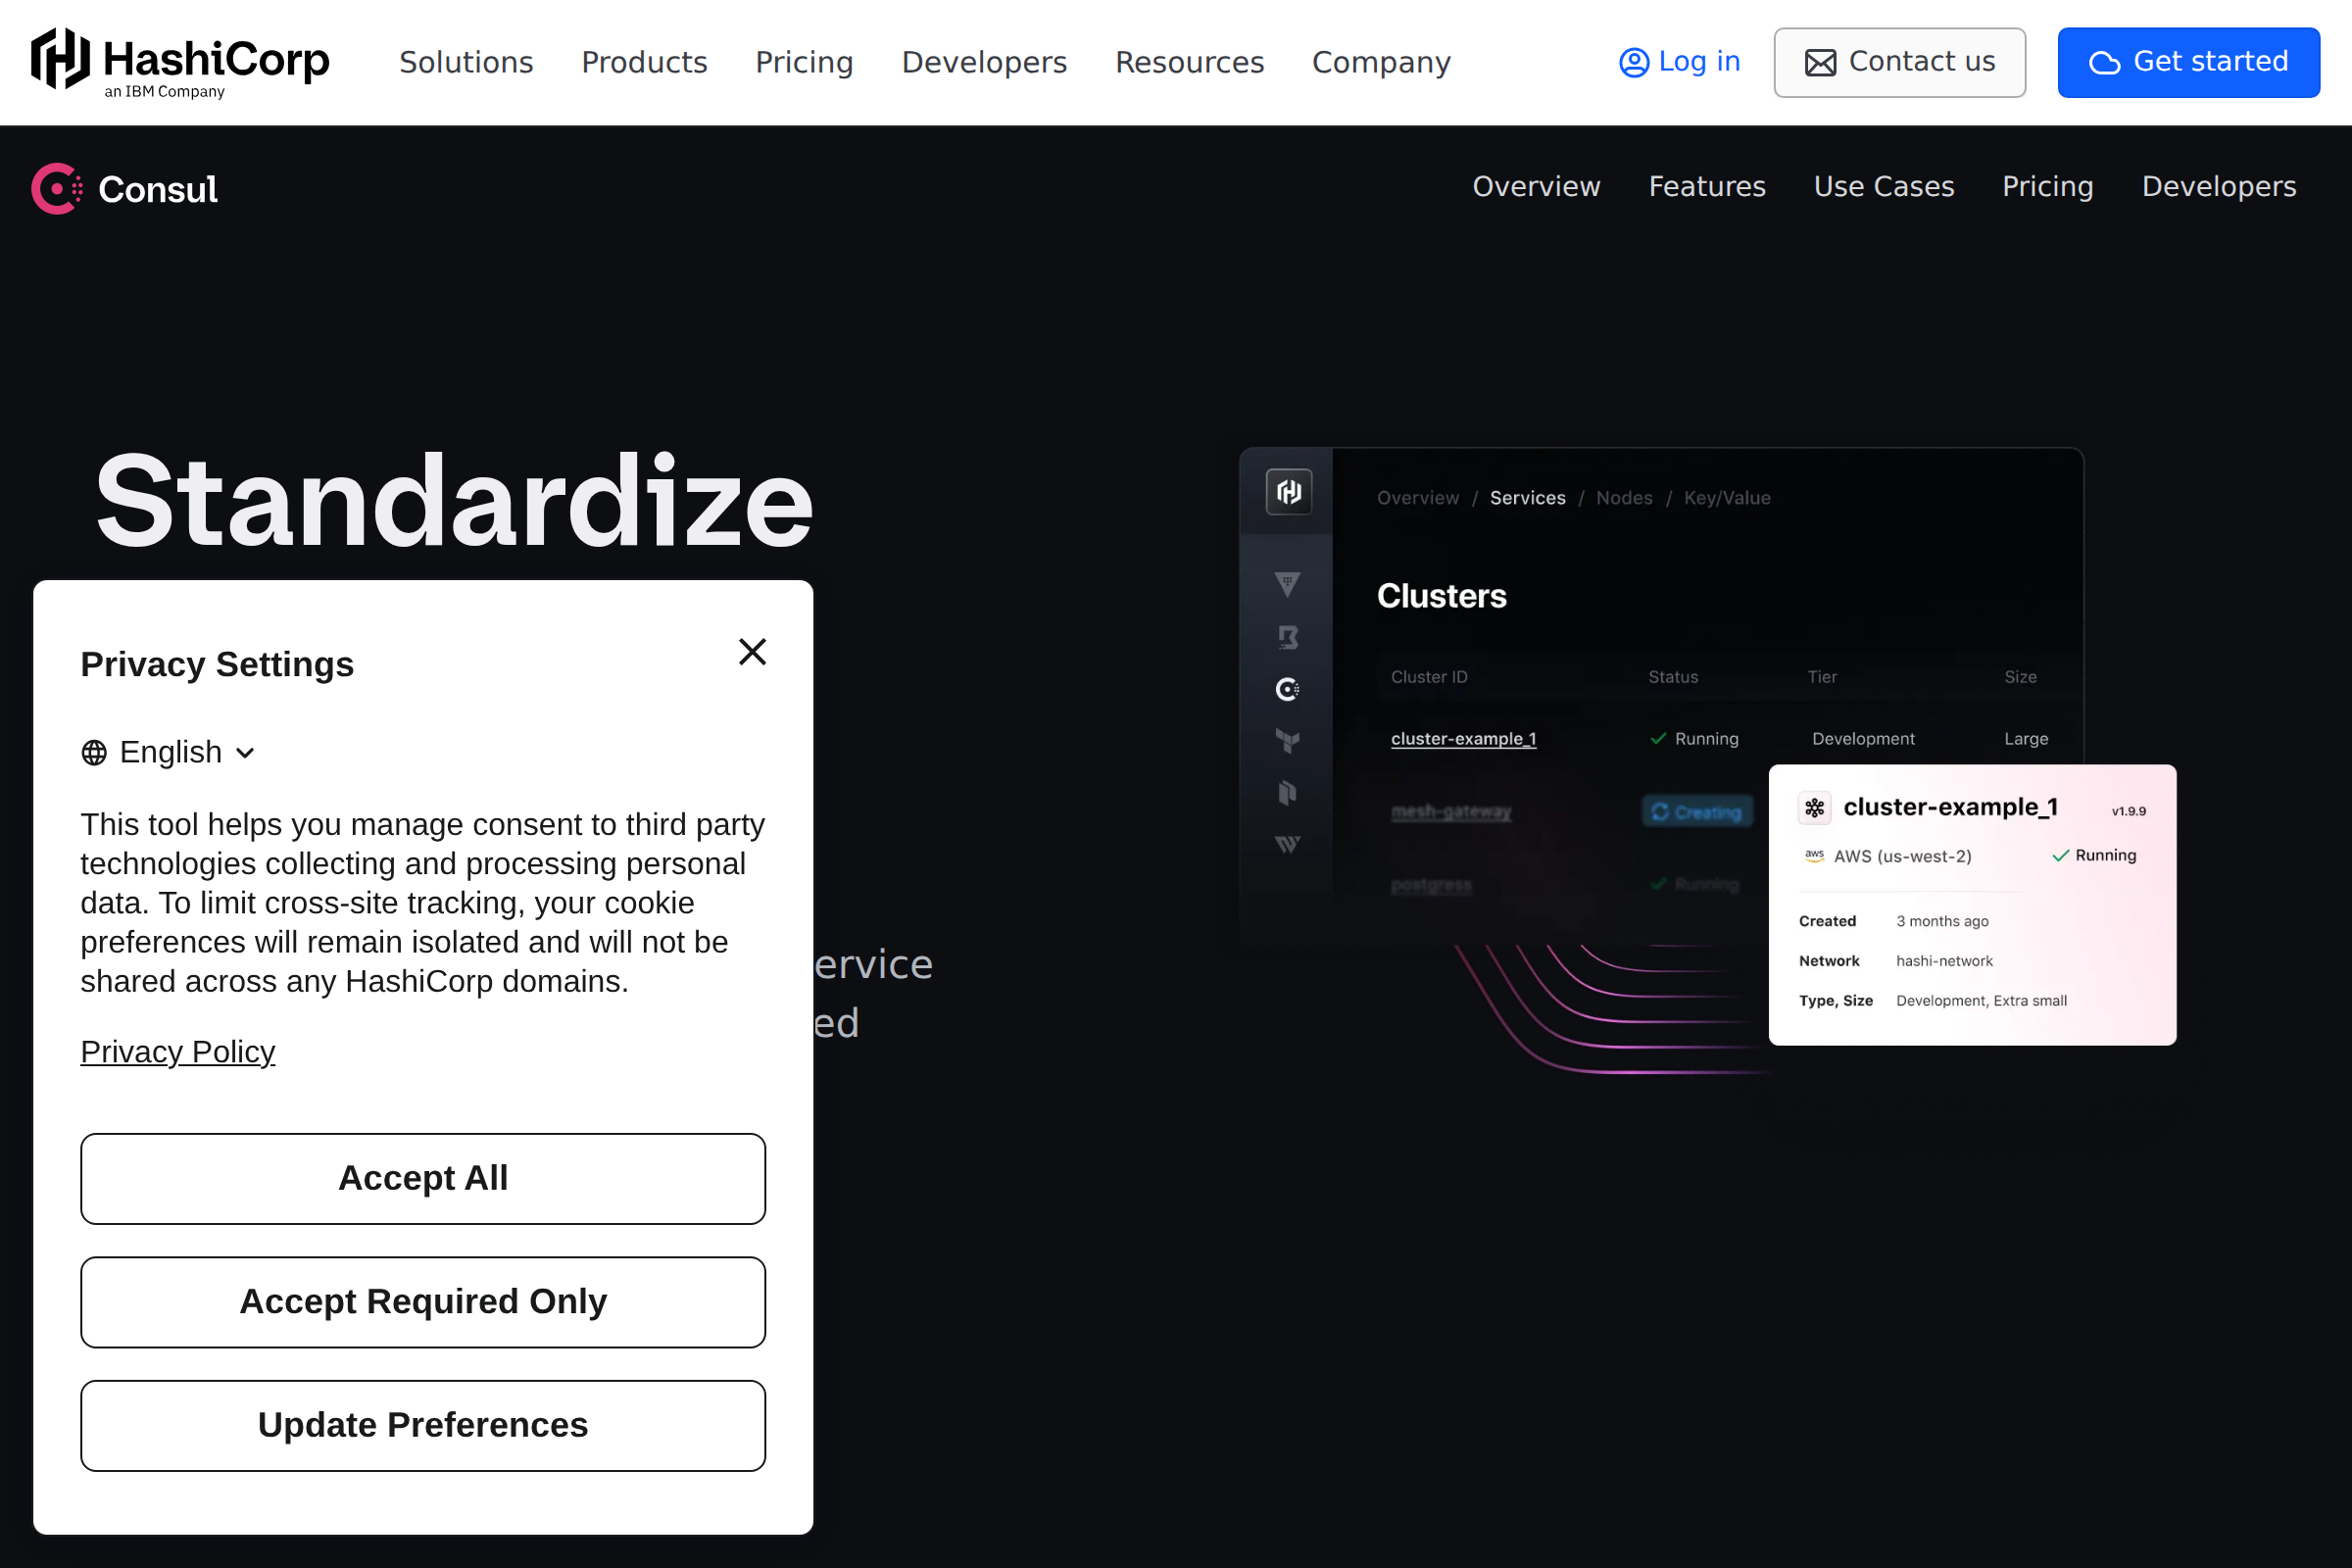Click the cloud icon in Get started
The height and width of the screenshot is (1568, 2352).
(x=2105, y=63)
